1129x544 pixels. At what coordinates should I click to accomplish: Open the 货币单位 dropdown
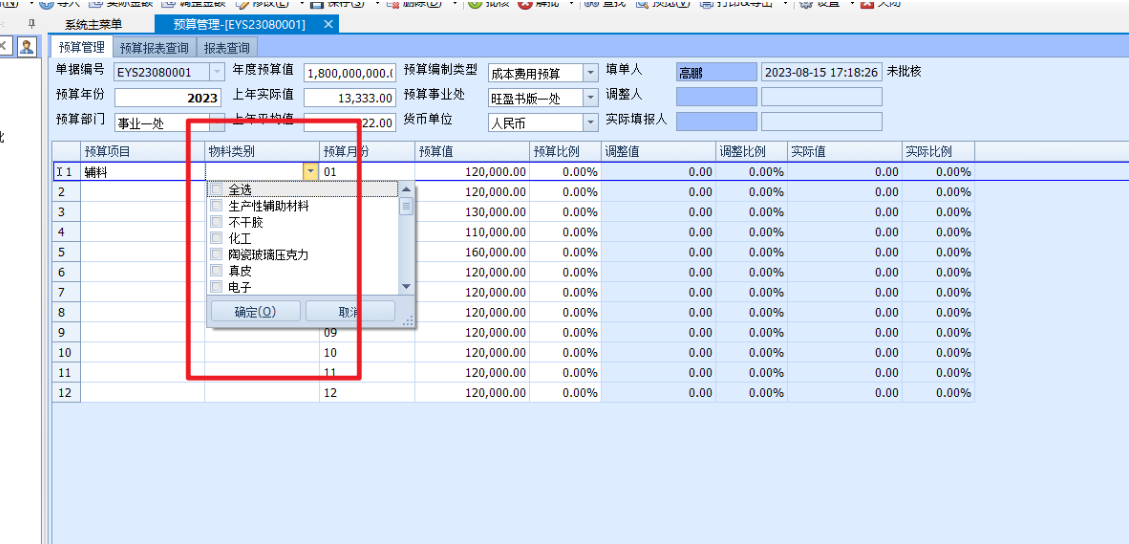click(x=590, y=123)
